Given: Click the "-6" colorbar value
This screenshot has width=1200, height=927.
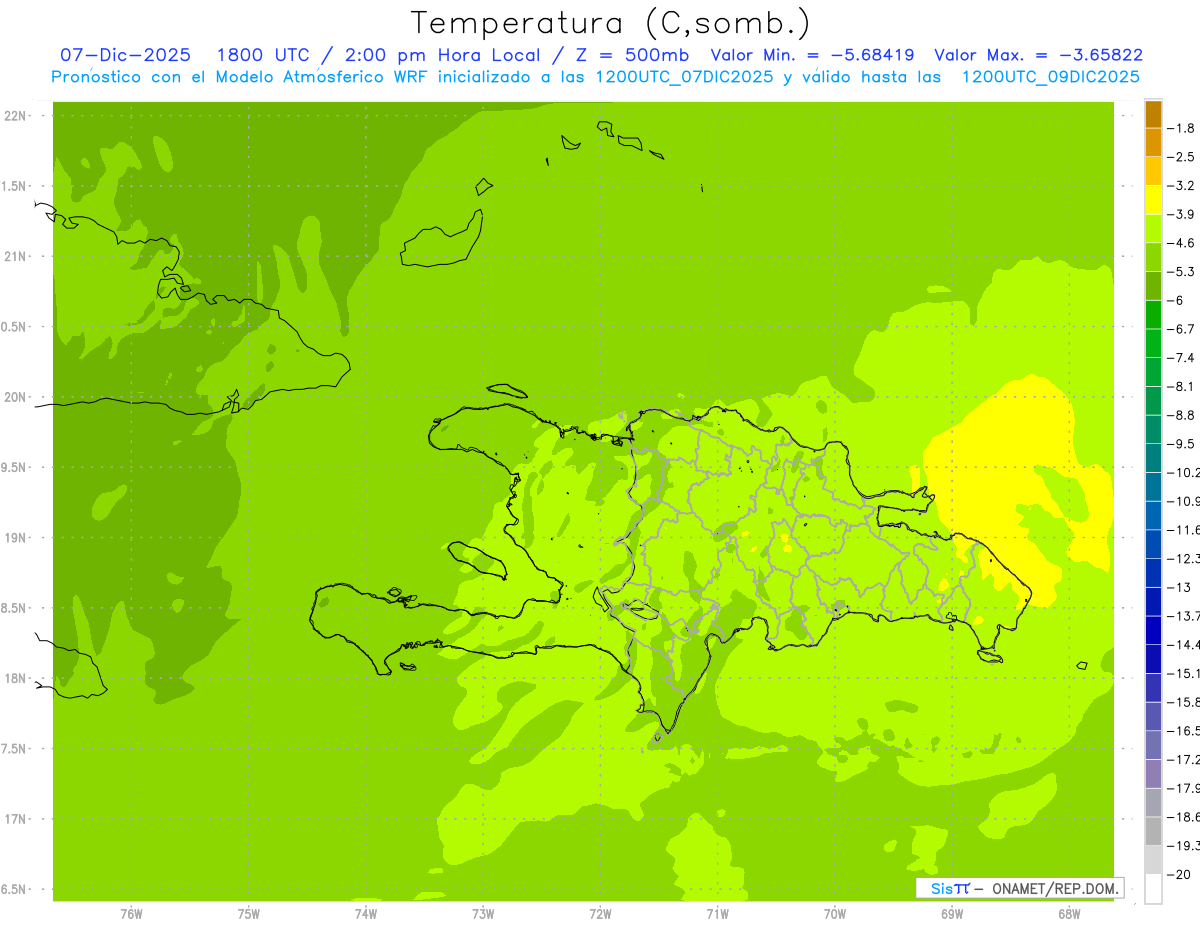Looking at the screenshot, I should (1176, 300).
